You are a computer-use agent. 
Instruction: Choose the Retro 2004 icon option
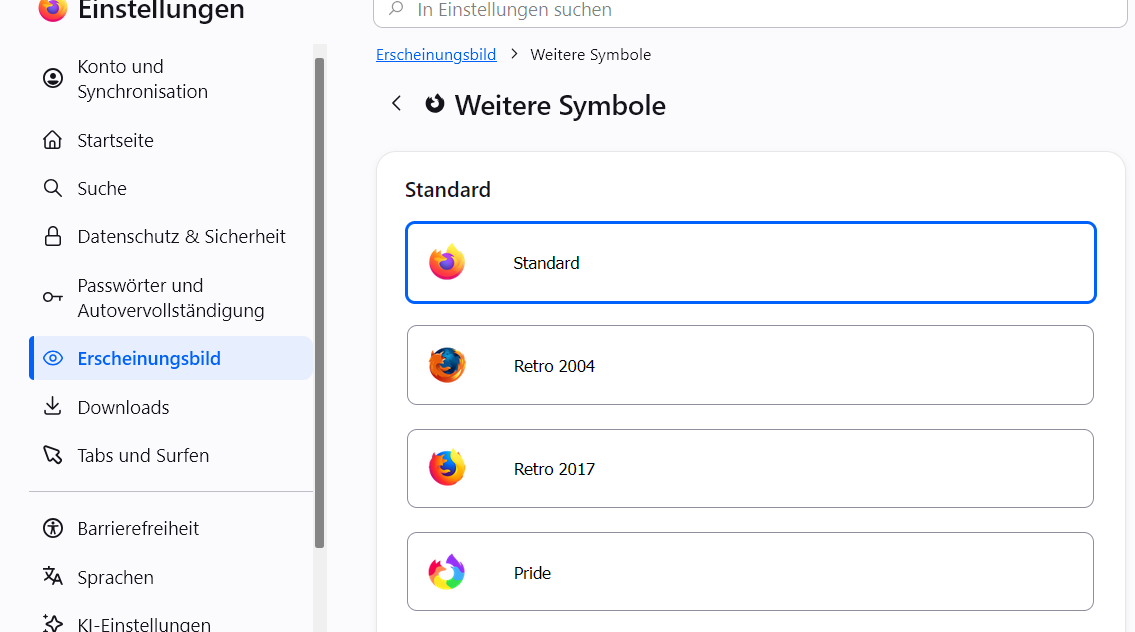coord(750,365)
